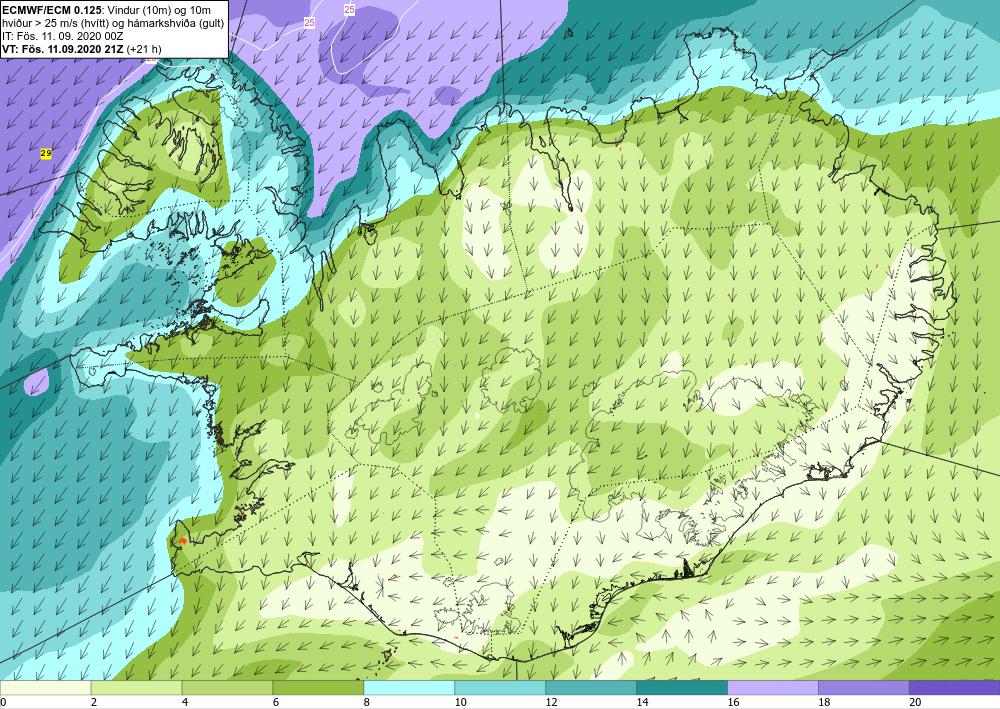Viewport: 1000px width, 709px height.
Task: Click the deep violet above-20 m/s legend swatch
Action: click(955, 688)
